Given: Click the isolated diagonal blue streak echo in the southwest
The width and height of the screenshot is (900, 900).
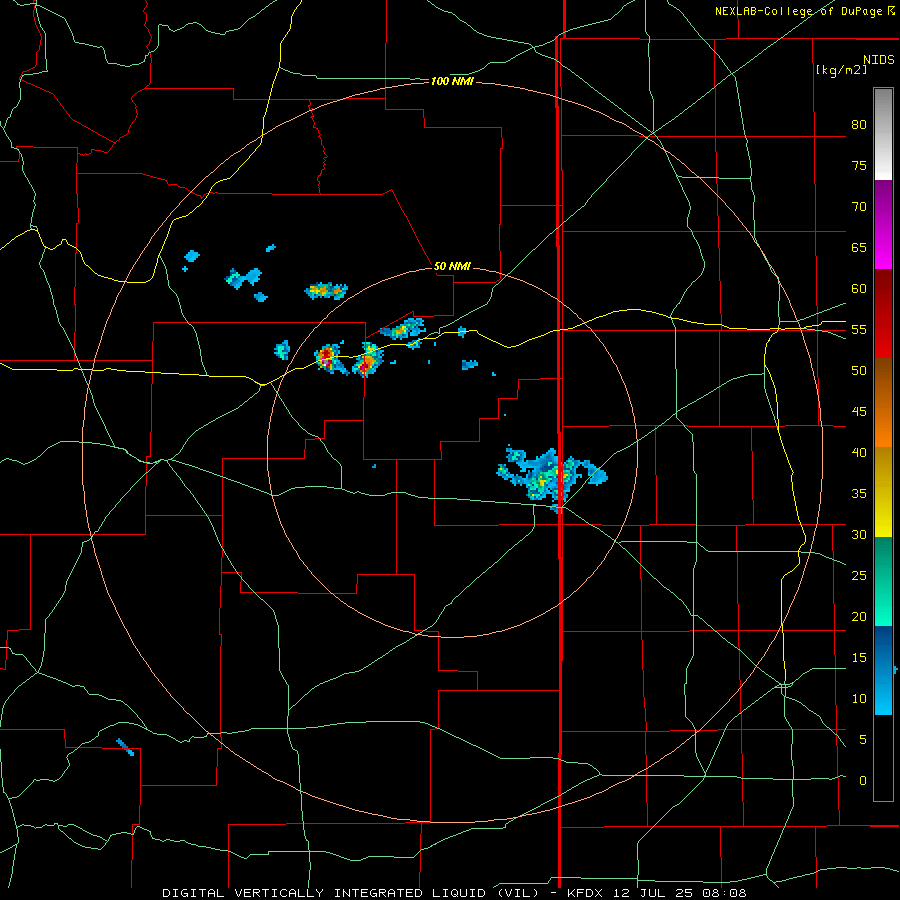Looking at the screenshot, I should [125, 747].
